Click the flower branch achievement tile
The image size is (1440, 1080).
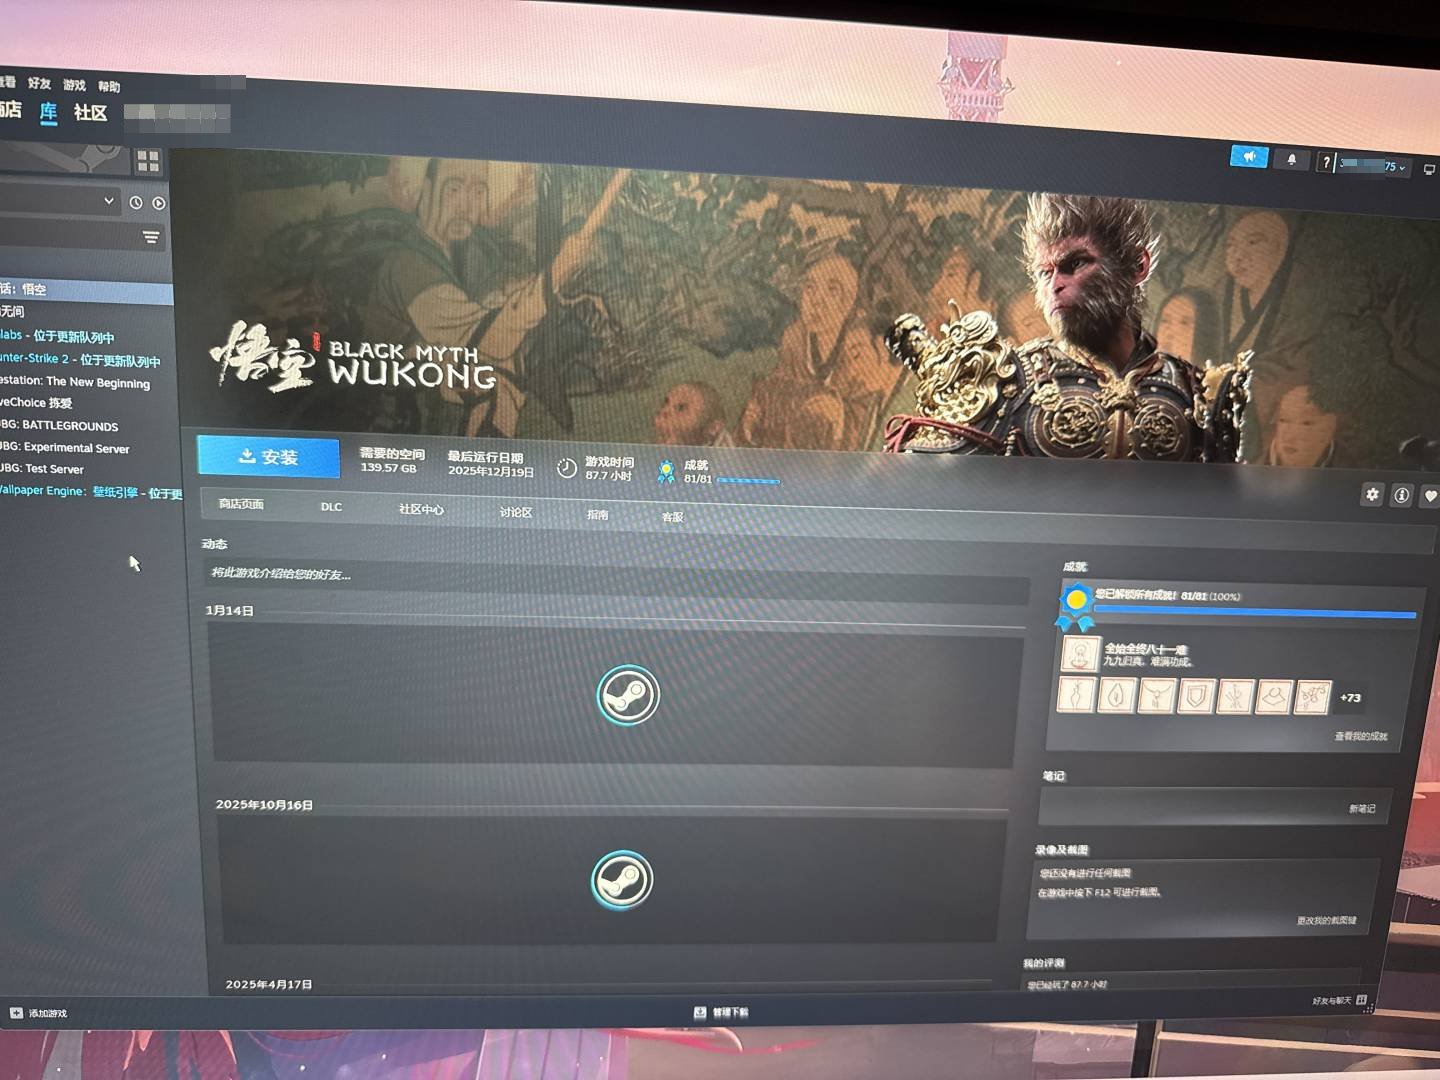point(1312,697)
